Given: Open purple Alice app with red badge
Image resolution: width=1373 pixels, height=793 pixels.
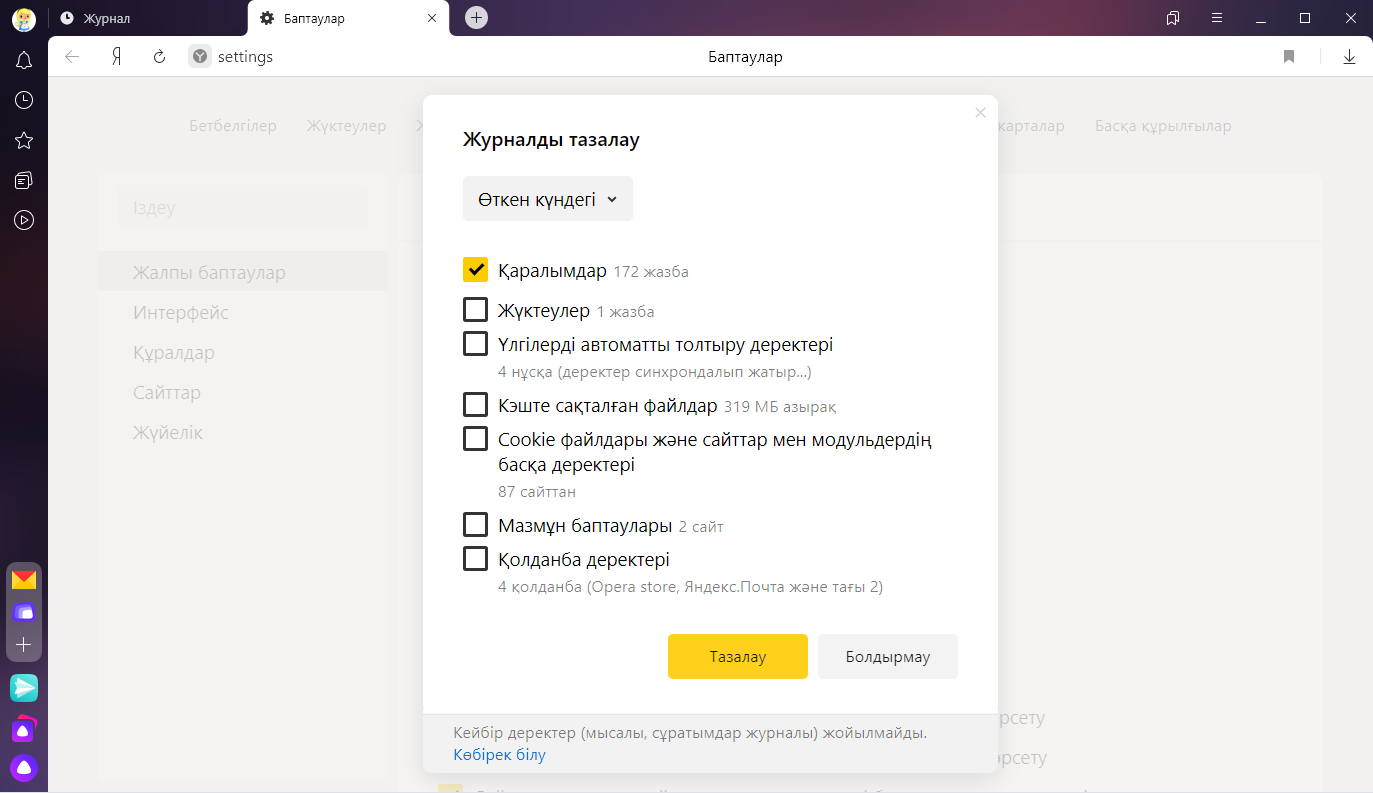Looking at the screenshot, I should [24, 729].
